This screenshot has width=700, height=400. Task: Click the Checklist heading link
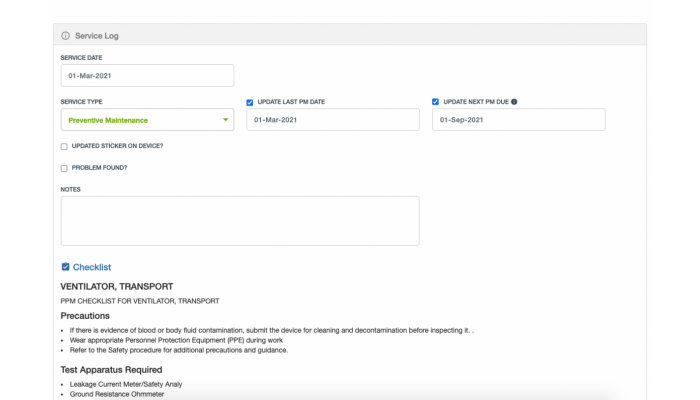tap(92, 267)
